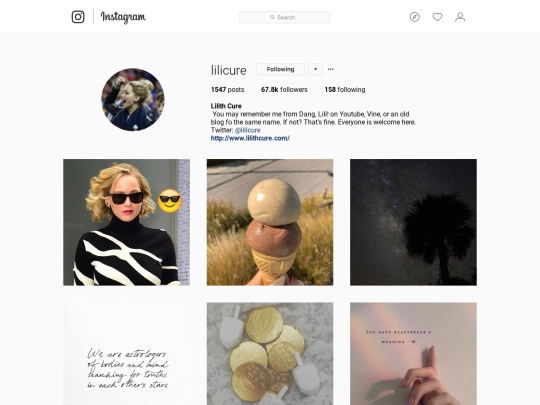
Task: Expand the suggested accounts dropdown arrow
Action: pyautogui.click(x=315, y=69)
